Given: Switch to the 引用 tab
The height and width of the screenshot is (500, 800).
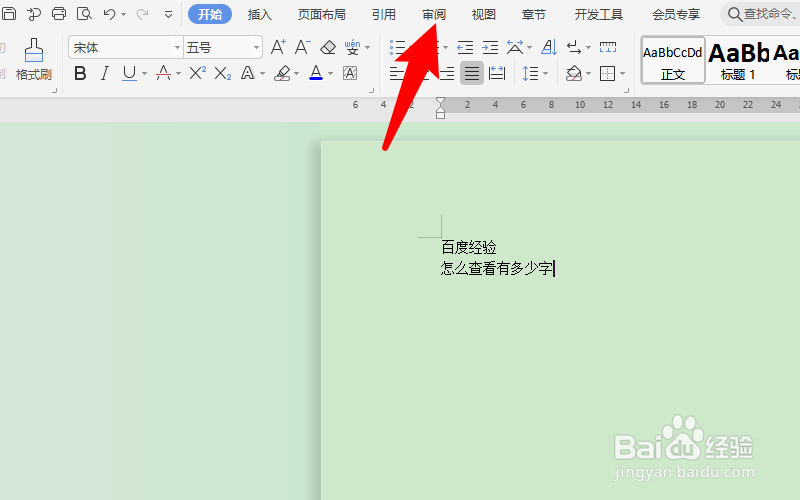Looking at the screenshot, I should [x=384, y=14].
